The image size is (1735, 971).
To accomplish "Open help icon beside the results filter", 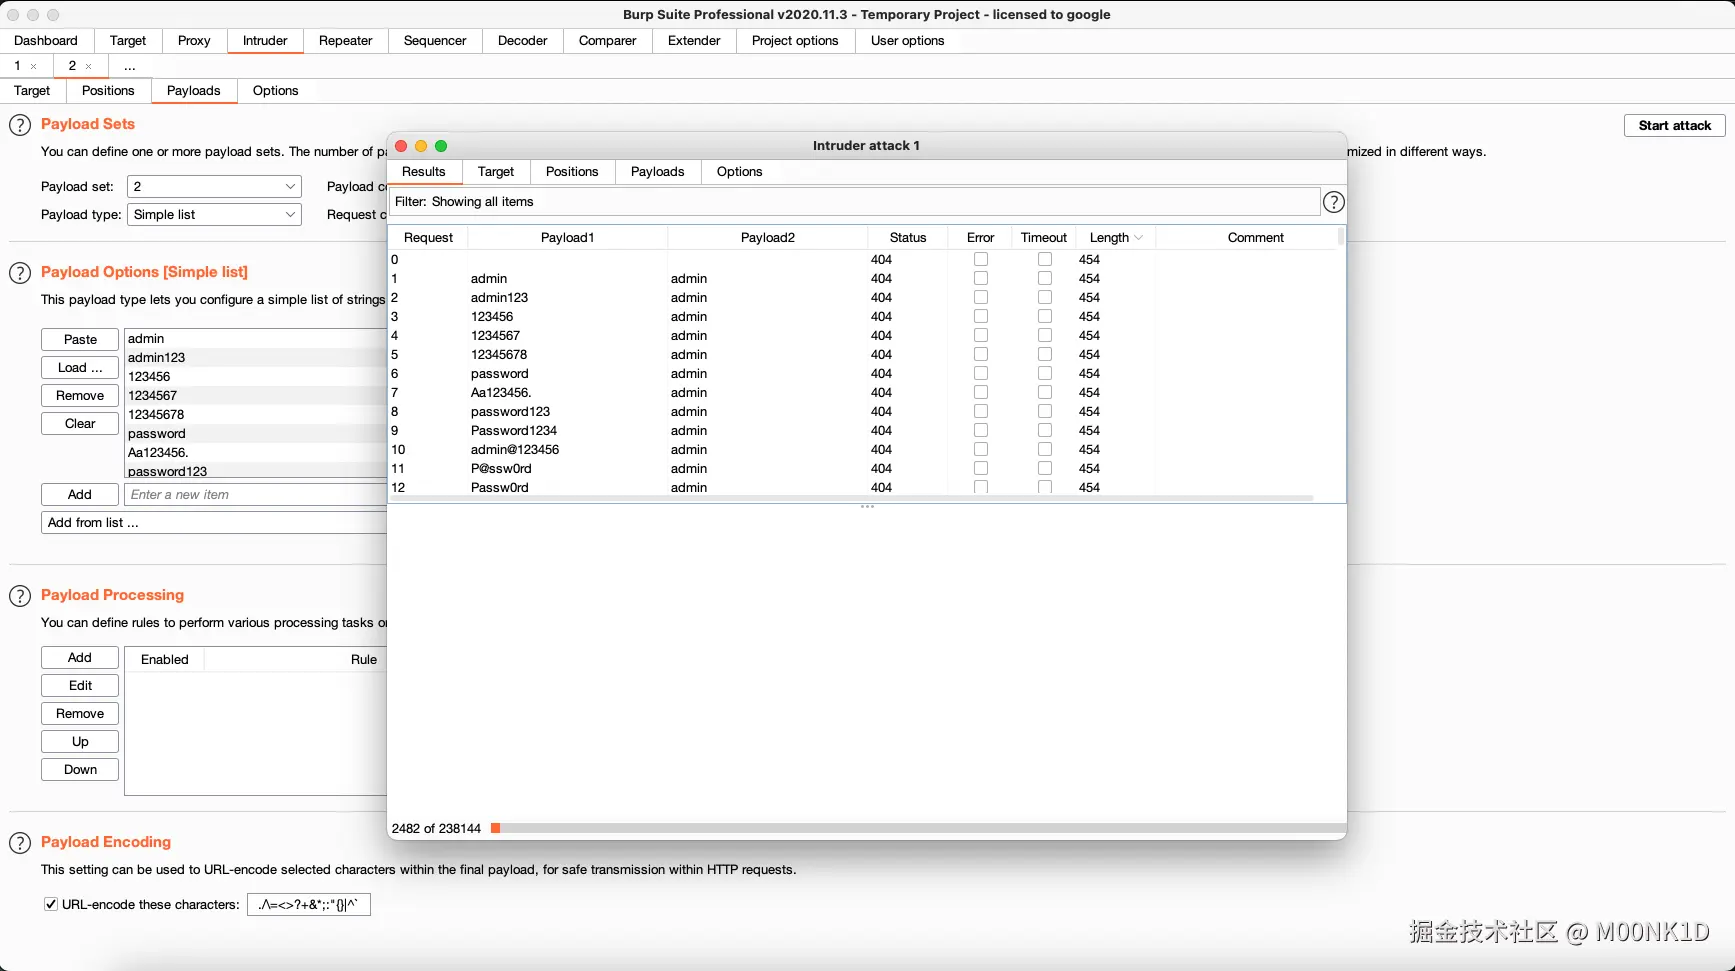I will [1333, 202].
